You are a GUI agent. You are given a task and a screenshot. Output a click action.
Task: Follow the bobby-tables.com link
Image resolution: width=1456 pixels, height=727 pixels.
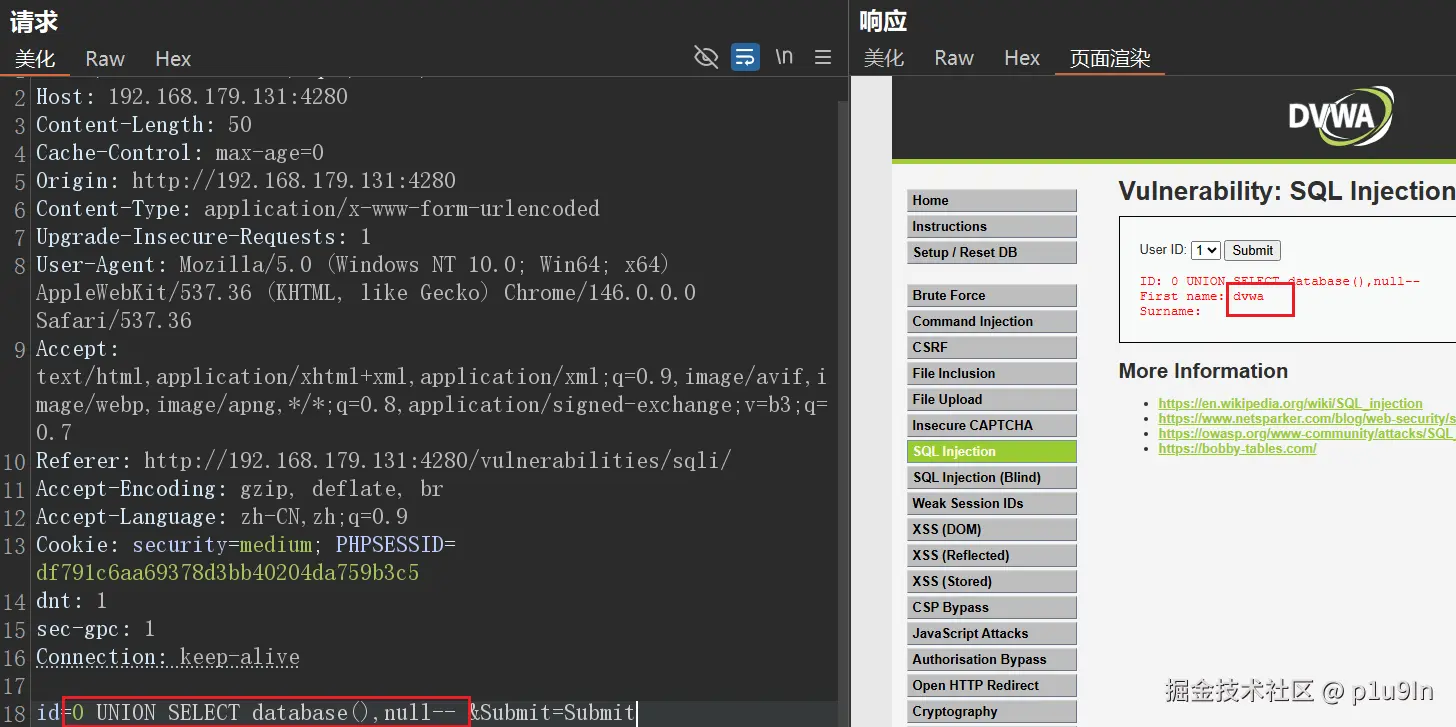pos(1237,449)
